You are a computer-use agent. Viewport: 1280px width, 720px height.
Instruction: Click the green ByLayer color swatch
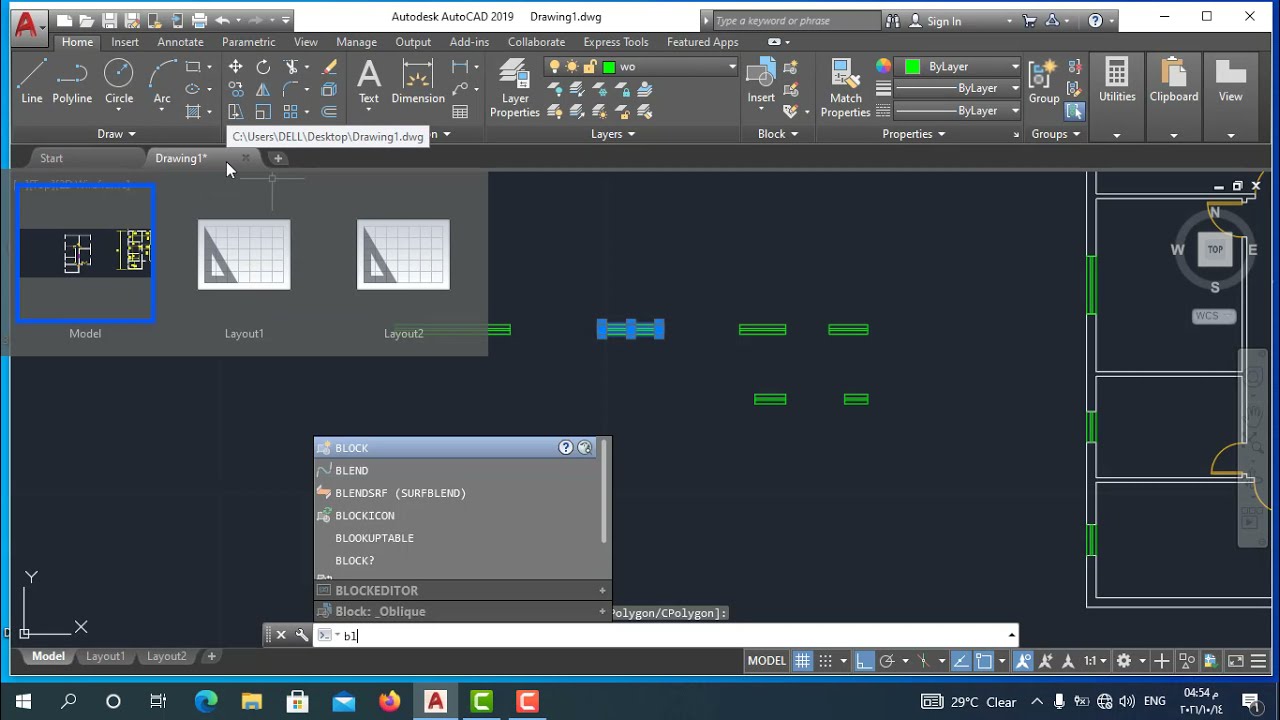point(912,67)
